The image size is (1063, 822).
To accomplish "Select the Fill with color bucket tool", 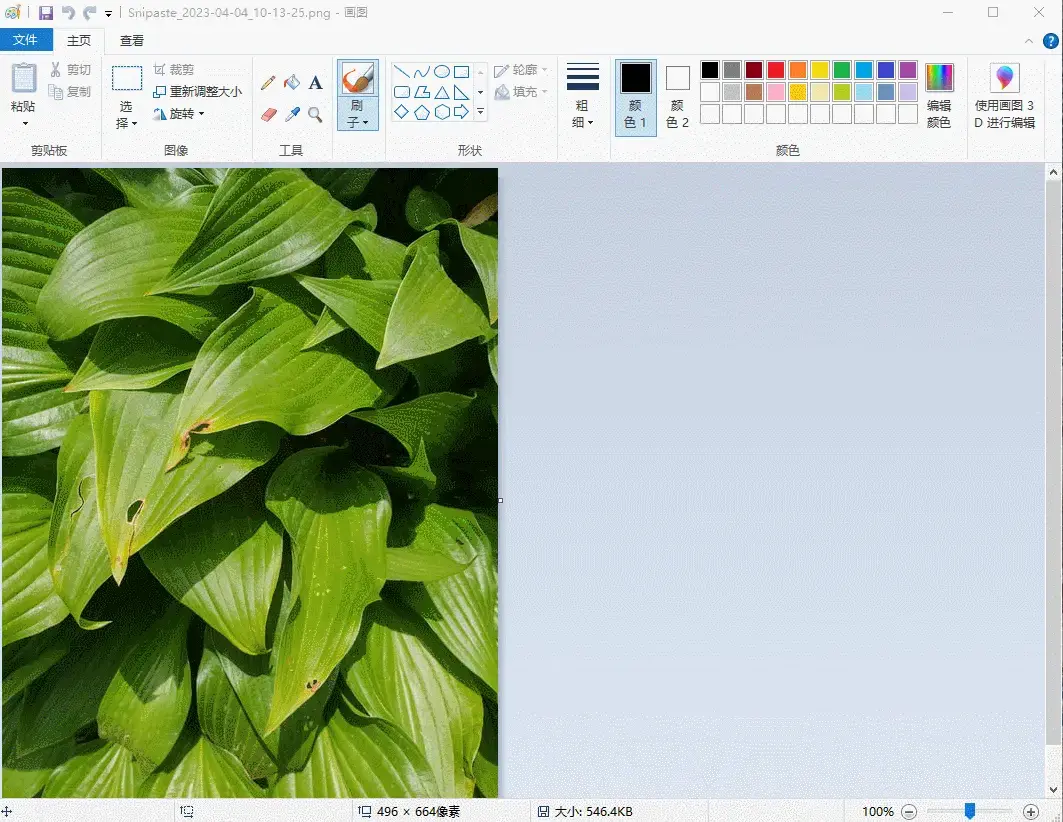I will (x=292, y=82).
